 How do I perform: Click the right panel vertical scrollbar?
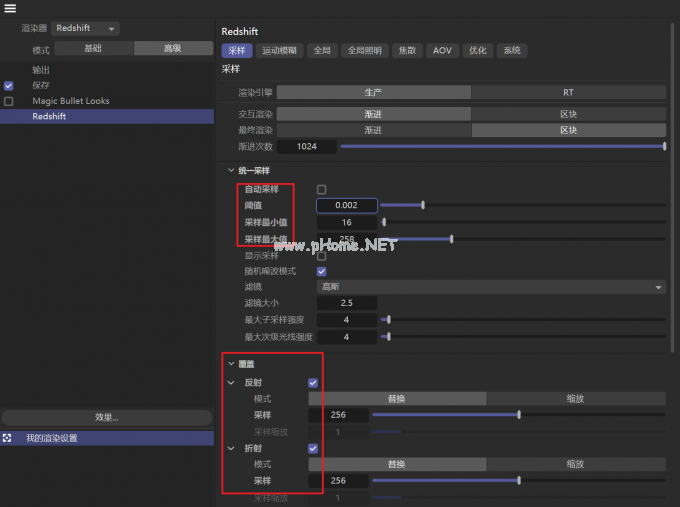[672, 186]
